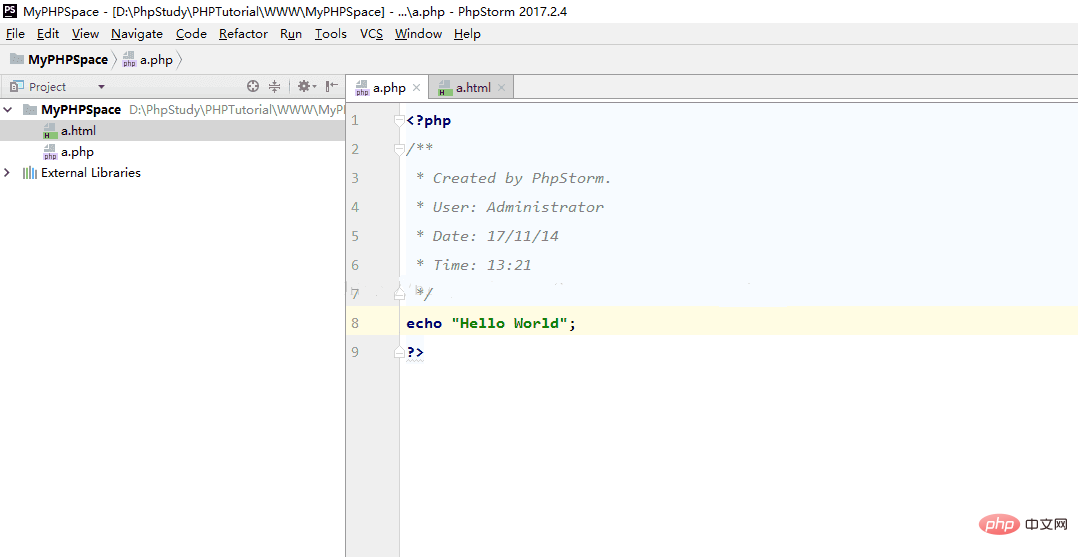Open the Project view dropdown

tap(101, 87)
